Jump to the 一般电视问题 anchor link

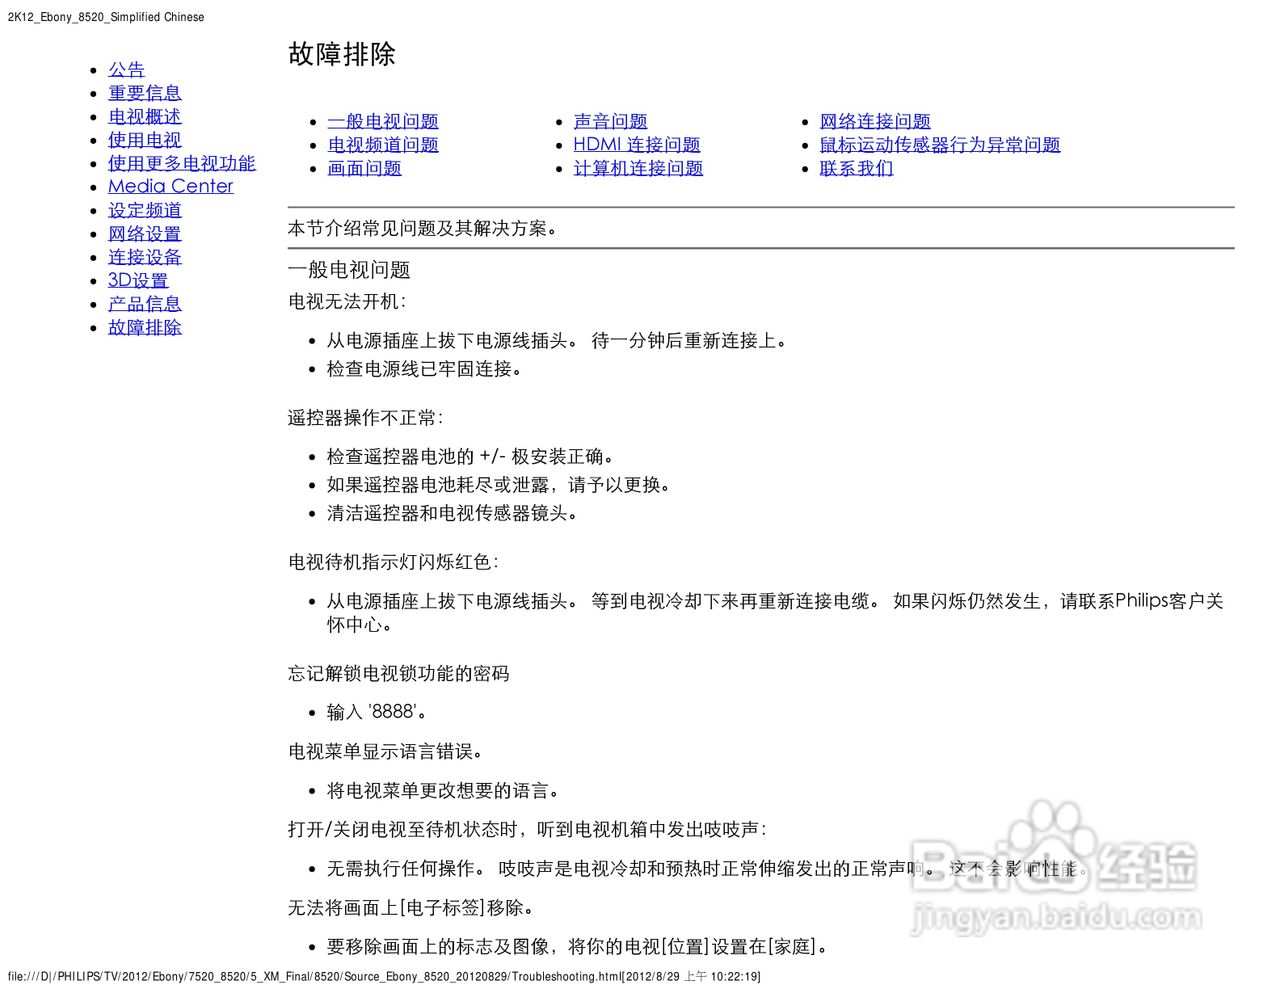[383, 121]
